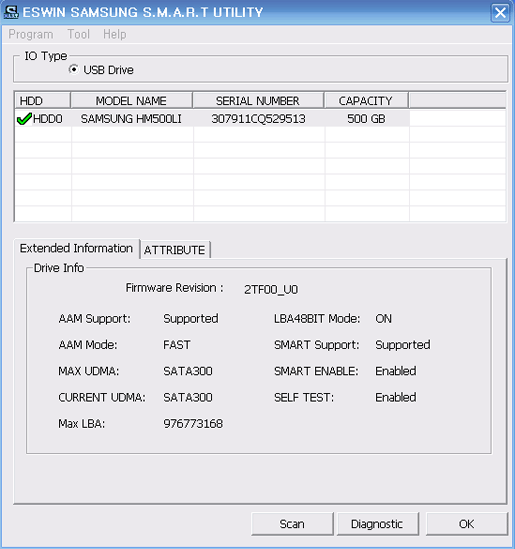Click the AAM Mode value FAST
515x549 pixels.
click(x=177, y=345)
